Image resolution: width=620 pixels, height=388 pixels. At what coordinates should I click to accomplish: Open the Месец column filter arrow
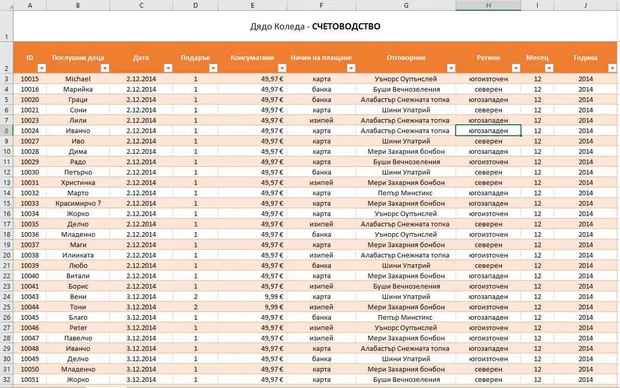click(x=549, y=68)
